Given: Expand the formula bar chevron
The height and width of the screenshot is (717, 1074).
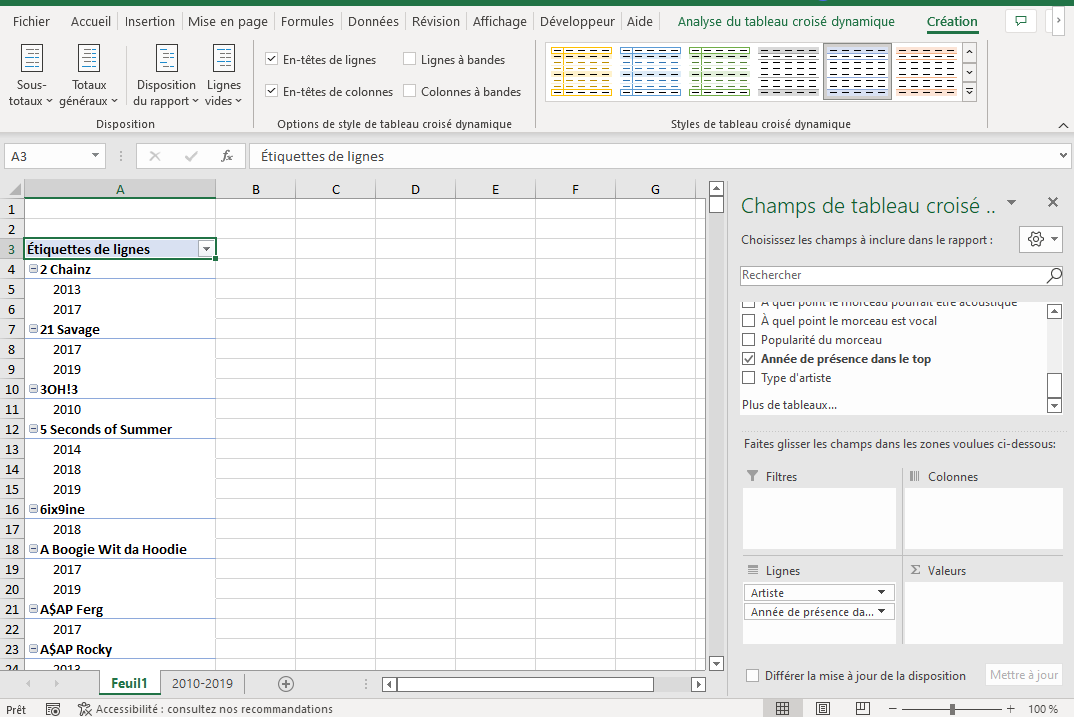Looking at the screenshot, I should tap(1063, 155).
